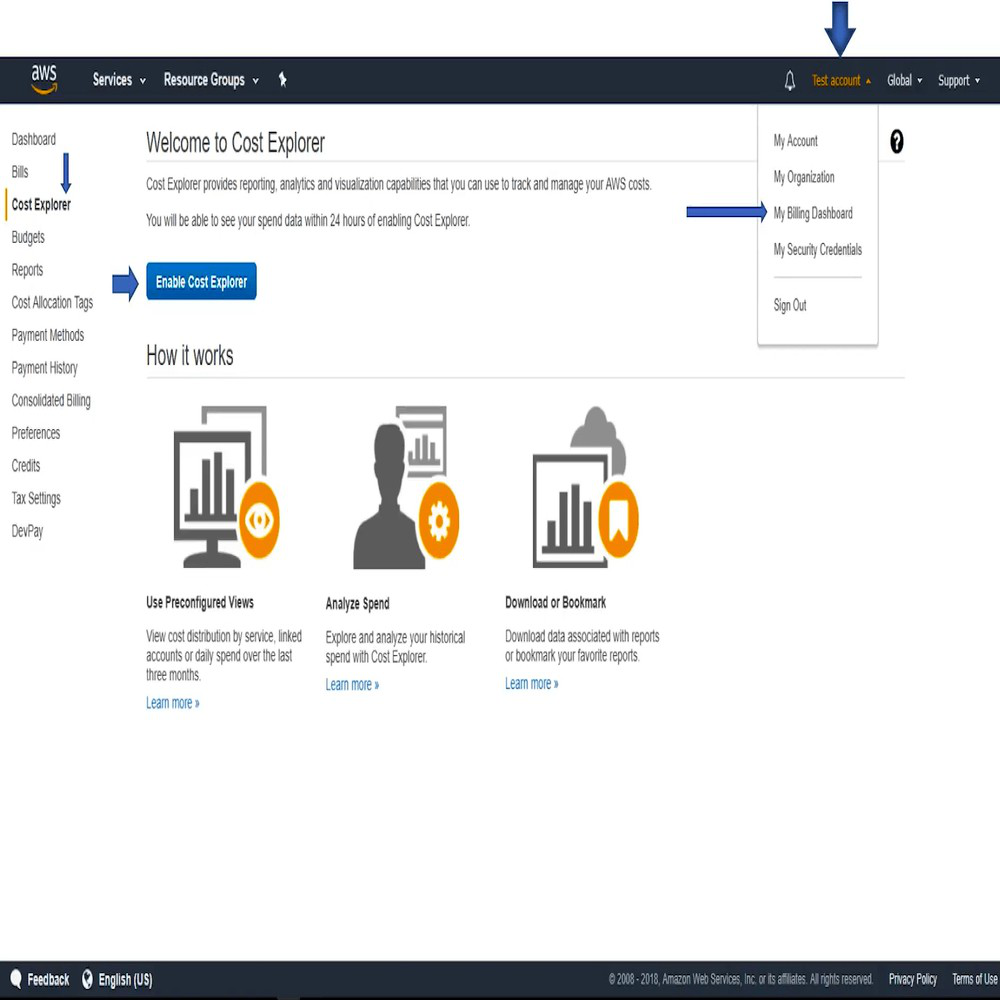Follow Learn more under Analyze Spend
Screen dimensions: 1000x1000
tap(352, 685)
